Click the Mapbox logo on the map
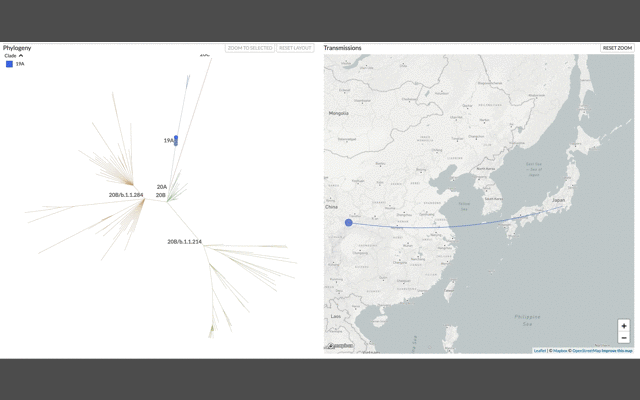 click(341, 346)
